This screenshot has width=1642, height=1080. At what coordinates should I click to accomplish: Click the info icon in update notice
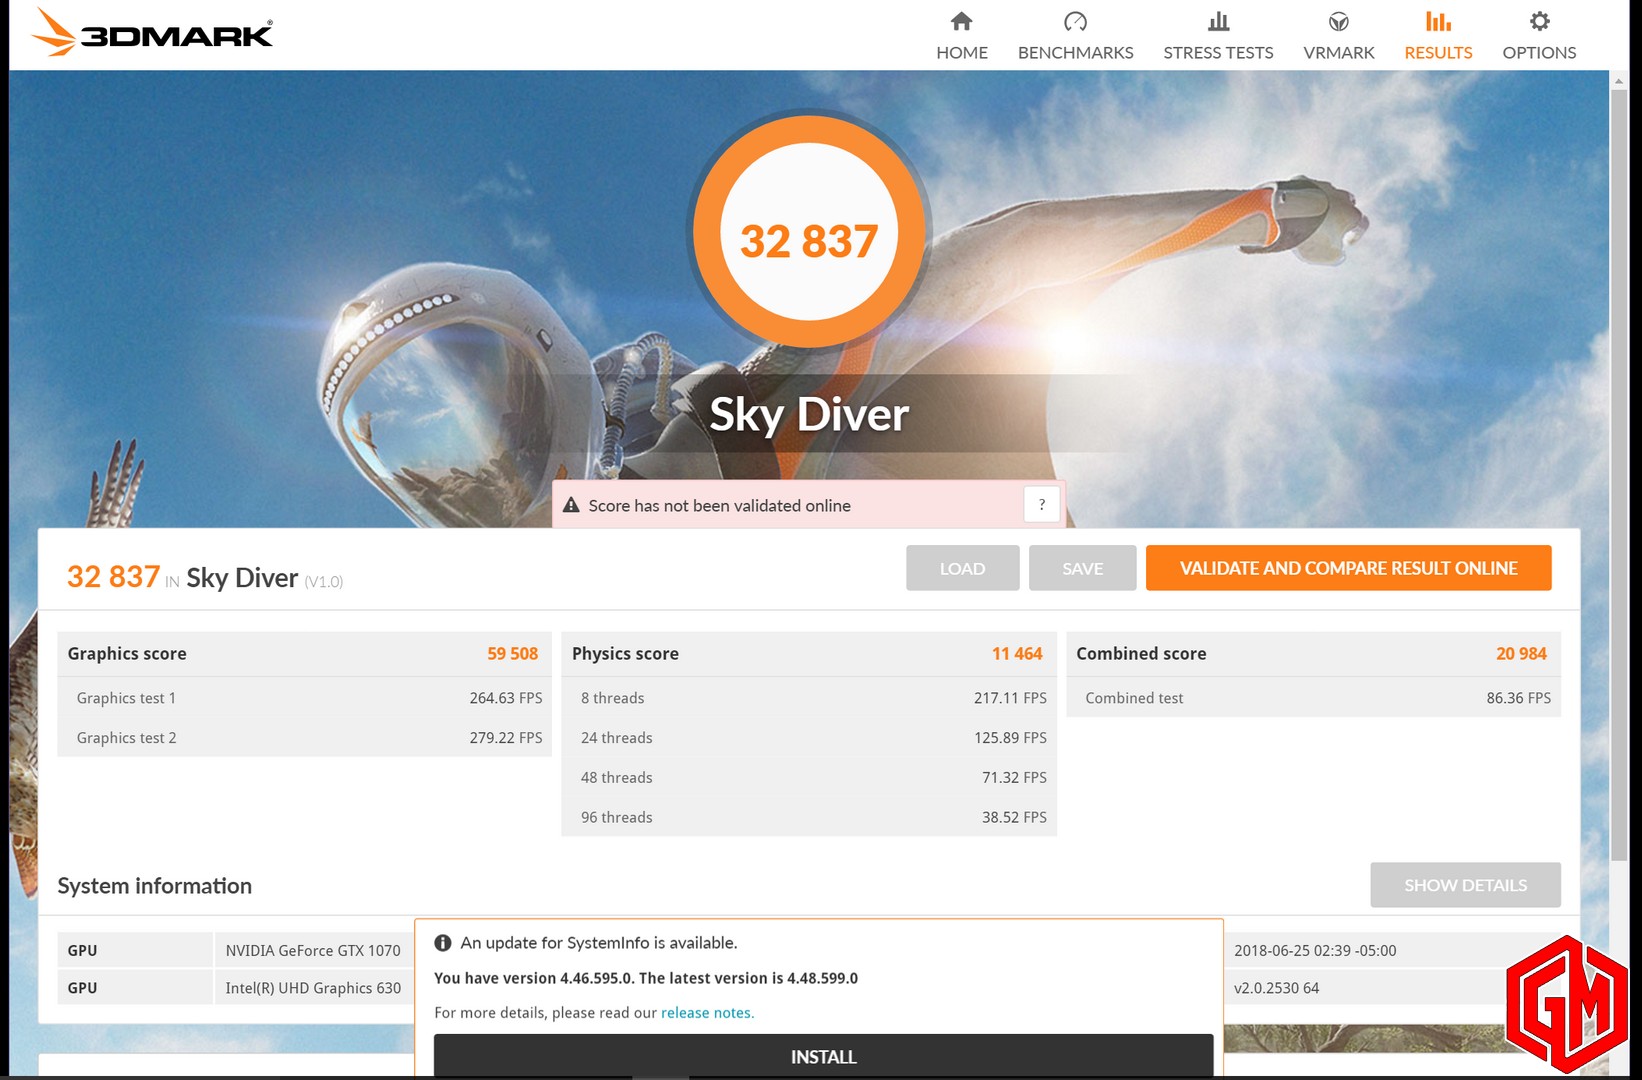[442, 943]
